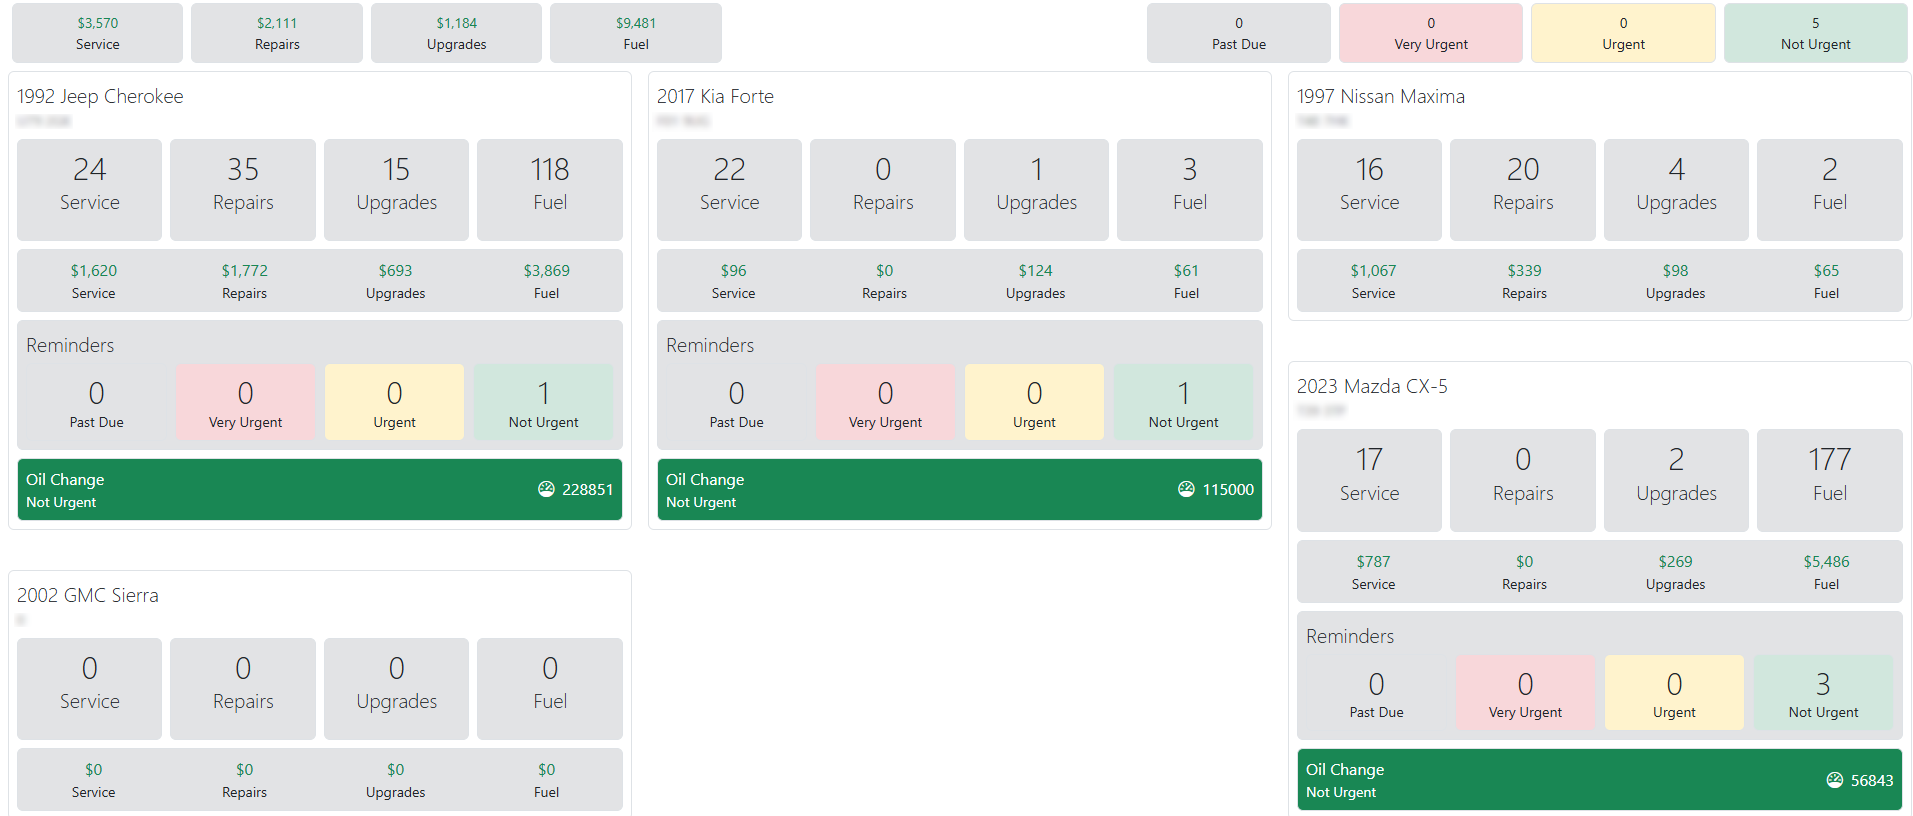The height and width of the screenshot is (816, 1913).
Task: Open the 1992 Jeep Cherokee vehicle title
Action: 100,97
